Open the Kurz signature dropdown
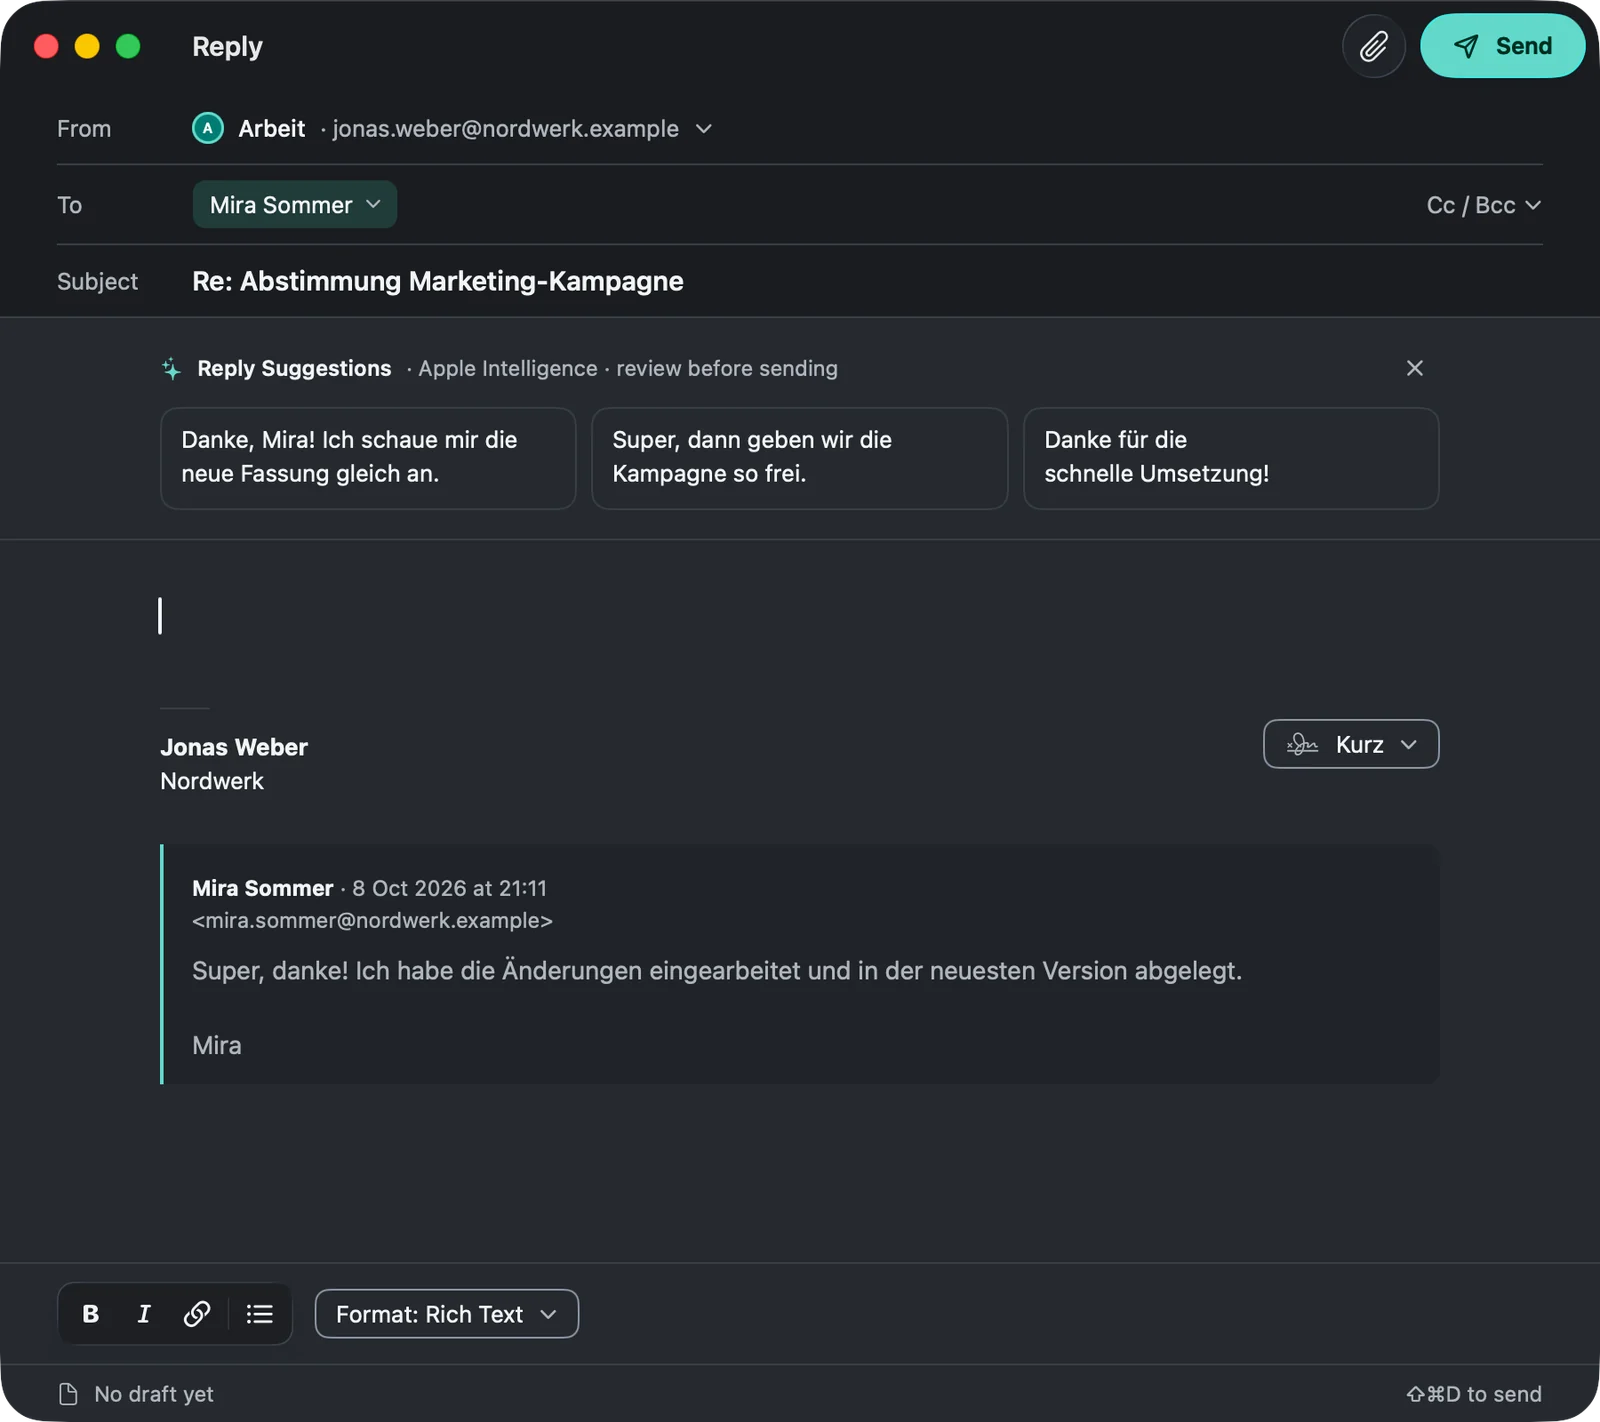Screen dimensions: 1600x1422 click(1351, 744)
